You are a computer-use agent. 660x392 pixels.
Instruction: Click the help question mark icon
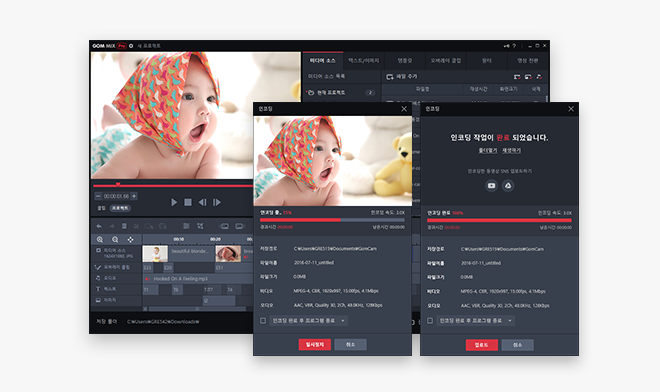pos(514,46)
